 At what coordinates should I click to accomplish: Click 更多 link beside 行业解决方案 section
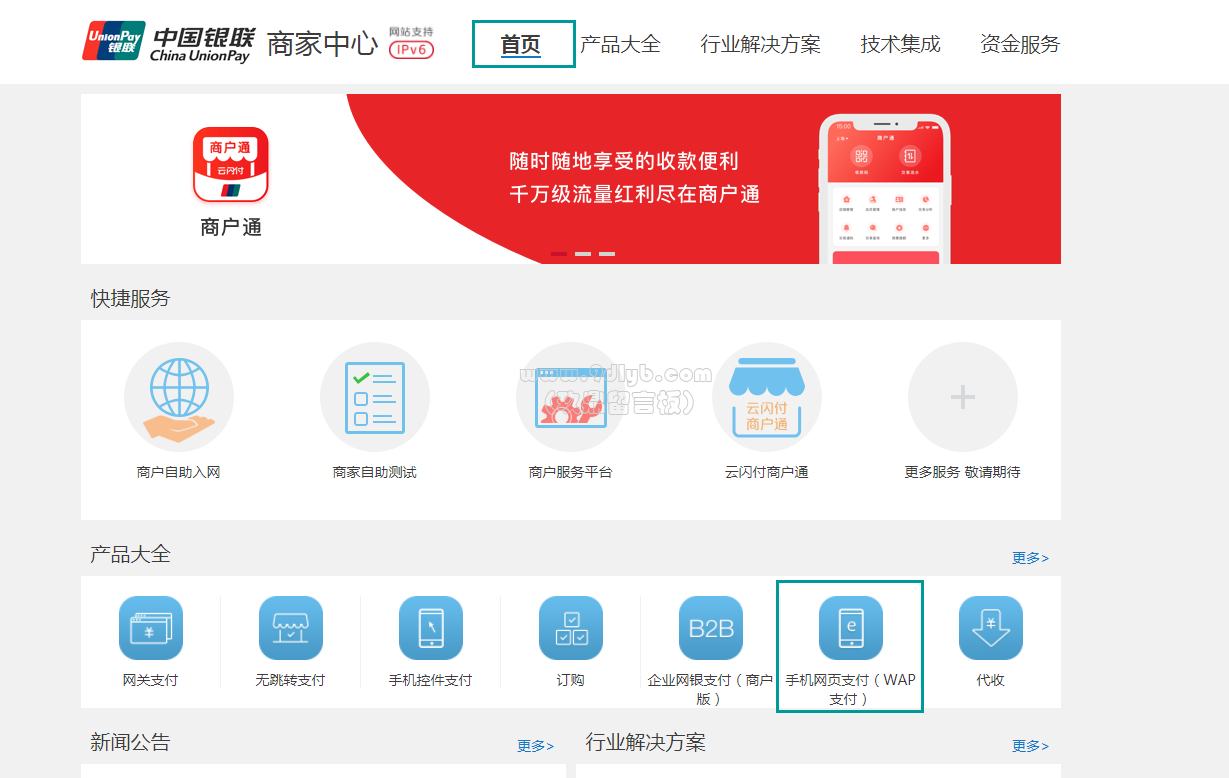click(1030, 746)
